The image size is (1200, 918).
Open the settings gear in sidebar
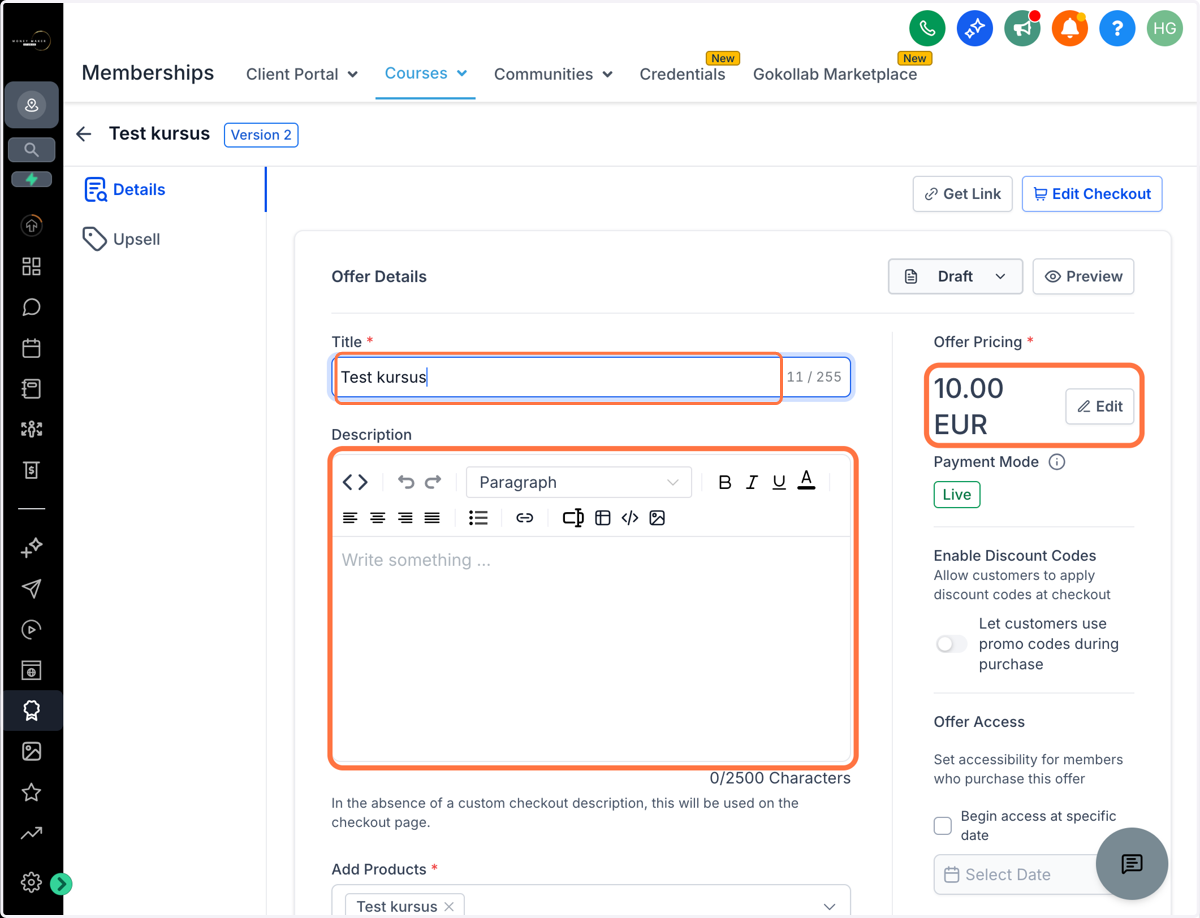(31, 882)
